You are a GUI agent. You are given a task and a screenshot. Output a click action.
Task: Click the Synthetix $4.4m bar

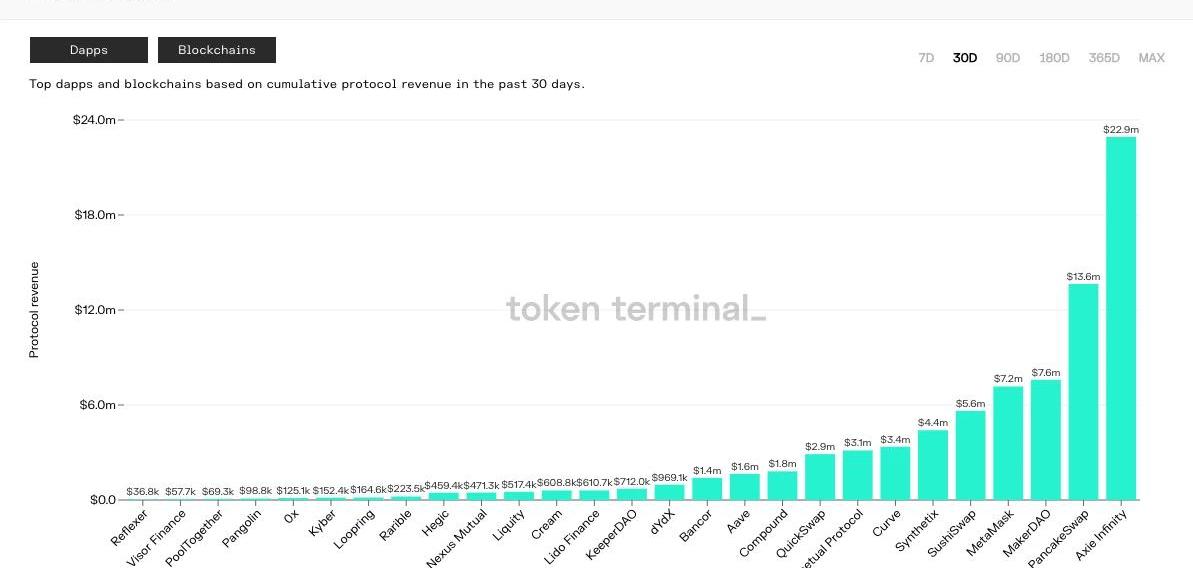(x=932, y=465)
